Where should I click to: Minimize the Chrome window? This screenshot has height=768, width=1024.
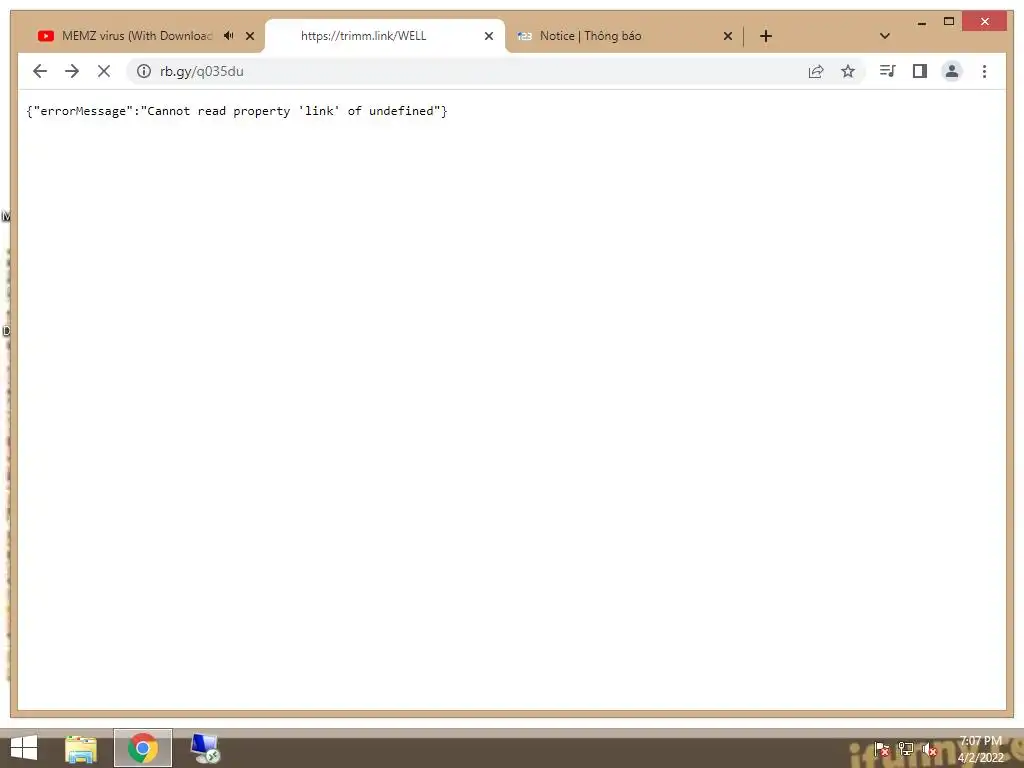(x=922, y=22)
